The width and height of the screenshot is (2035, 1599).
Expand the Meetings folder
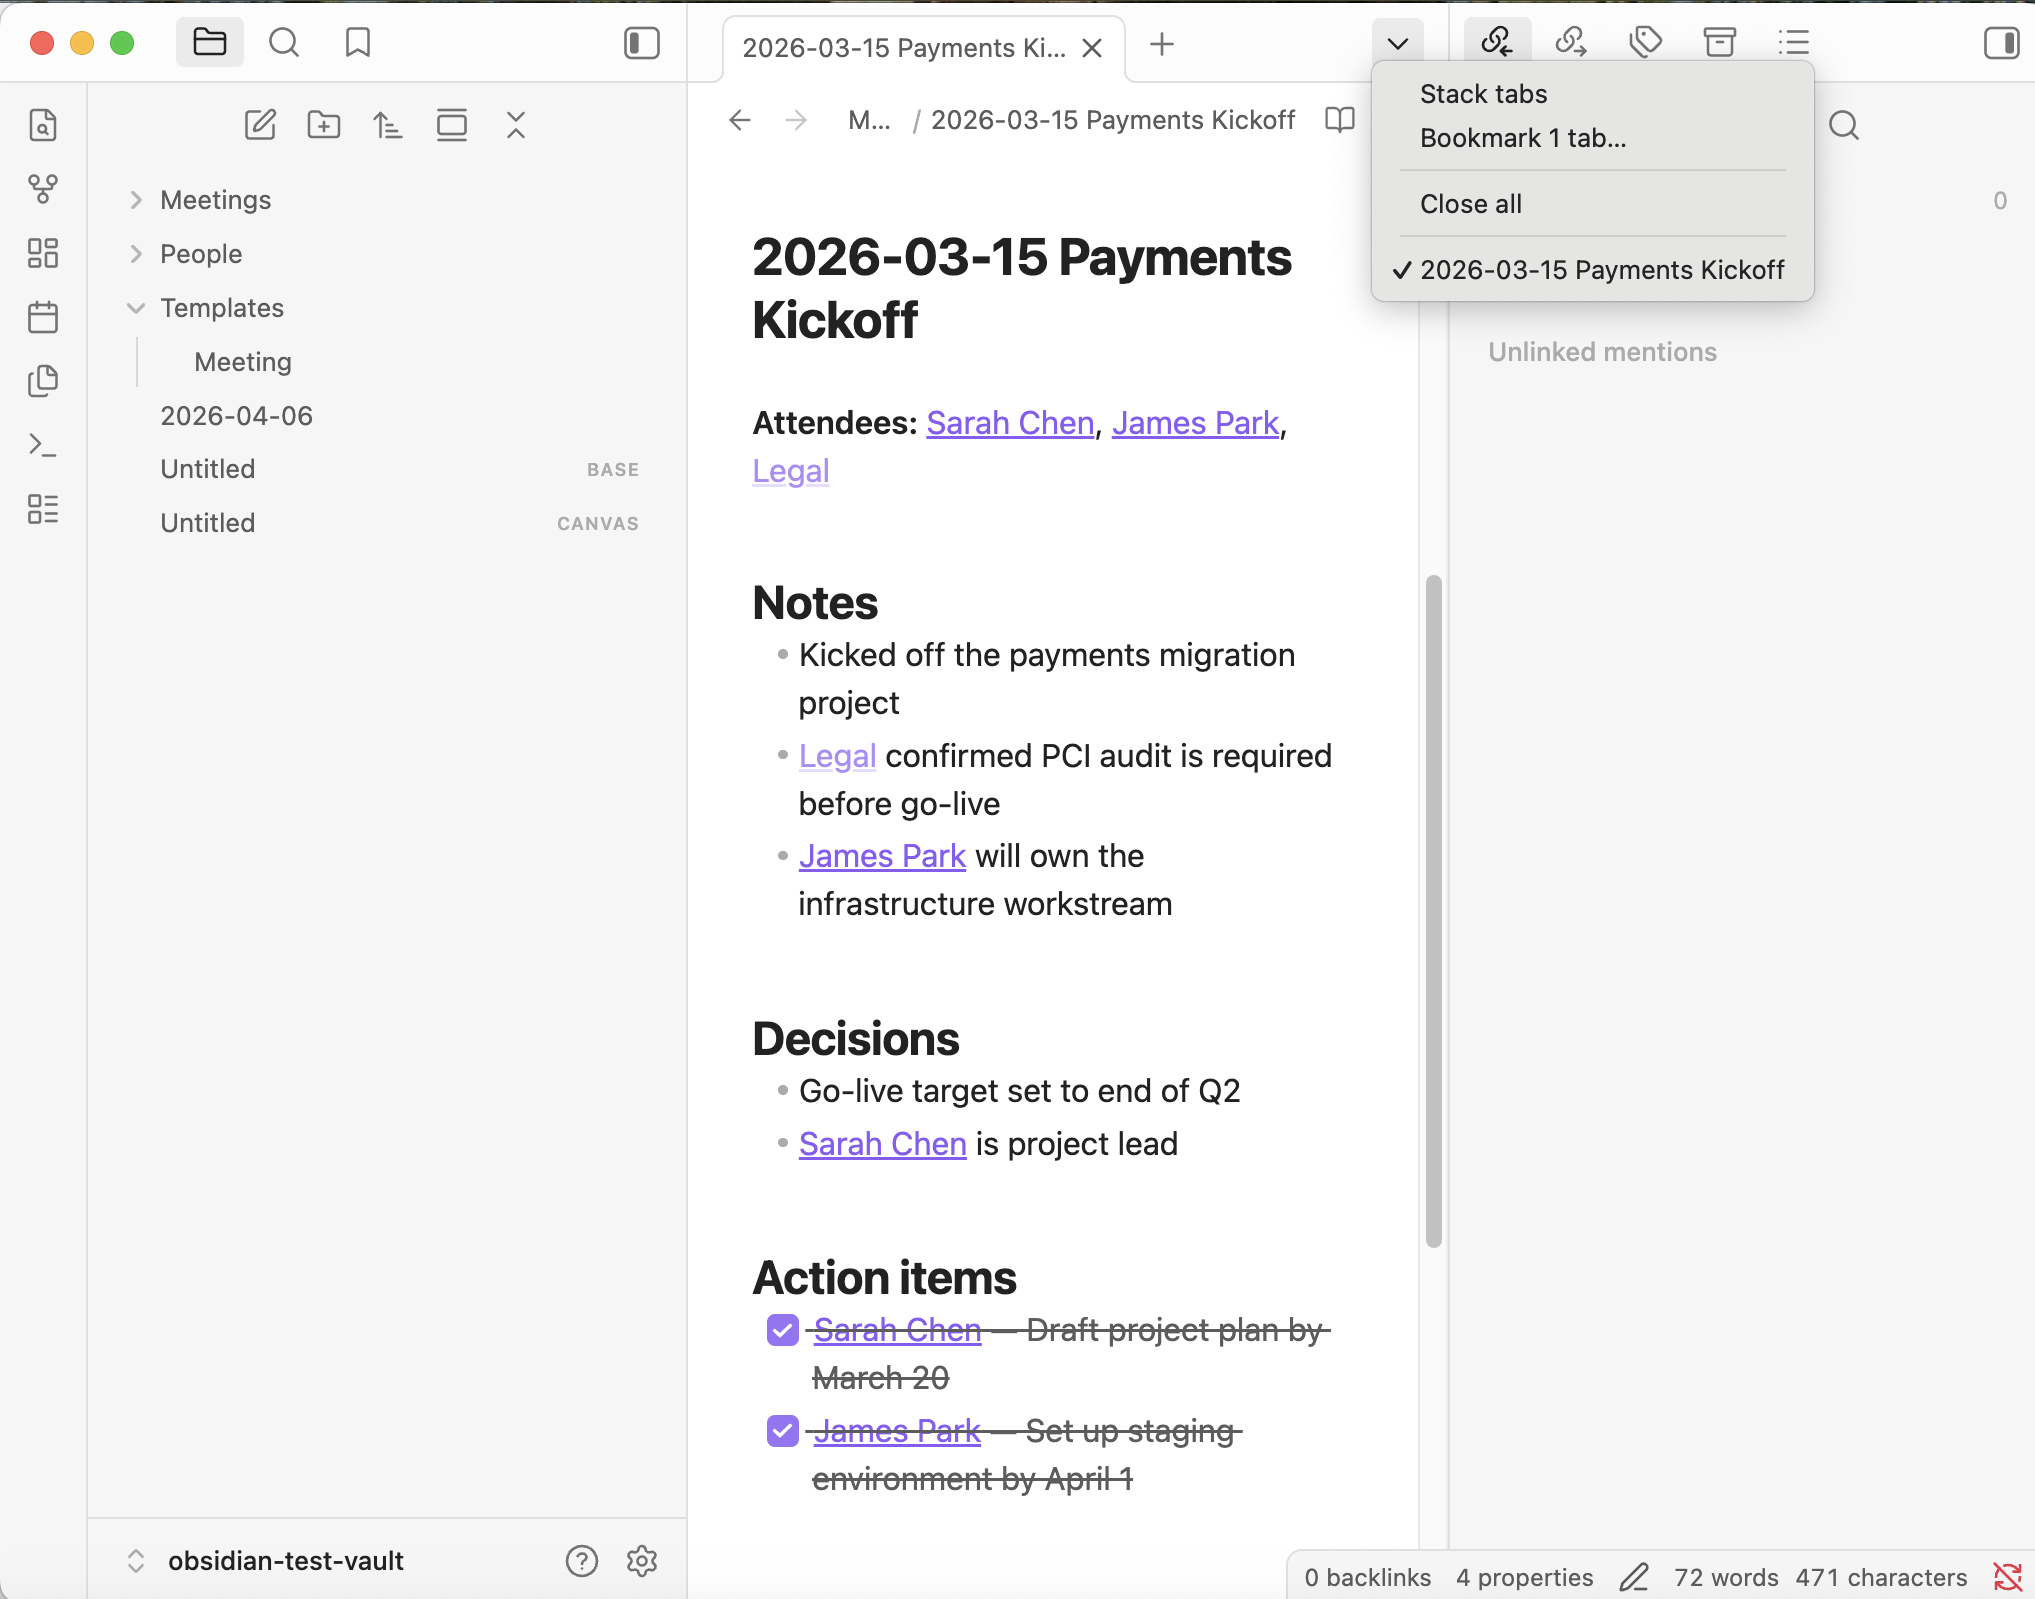click(136, 199)
